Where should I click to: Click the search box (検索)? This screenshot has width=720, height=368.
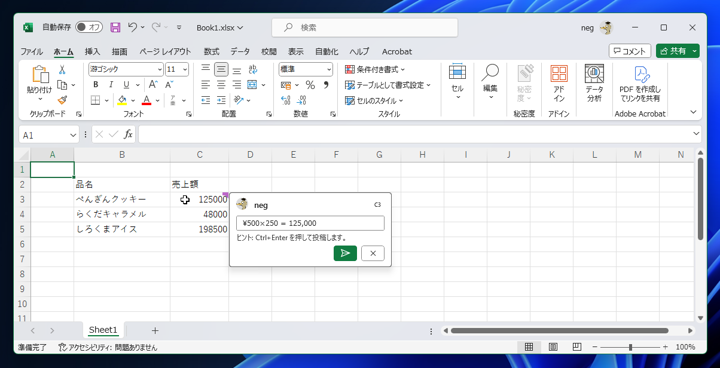(365, 28)
